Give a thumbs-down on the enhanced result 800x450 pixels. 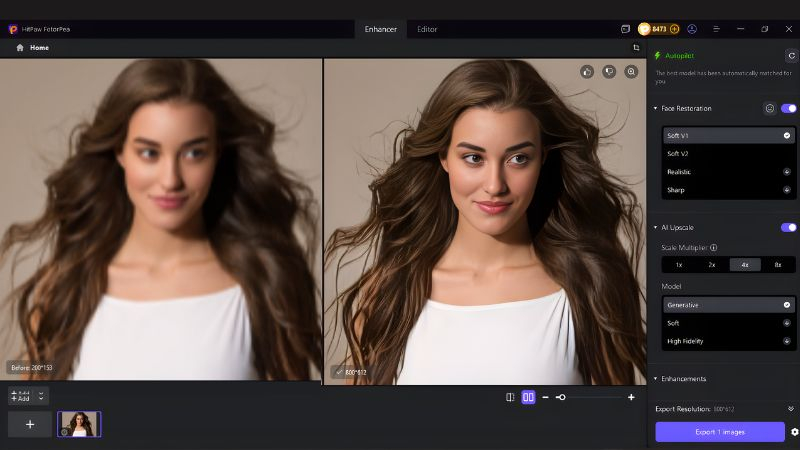(609, 72)
